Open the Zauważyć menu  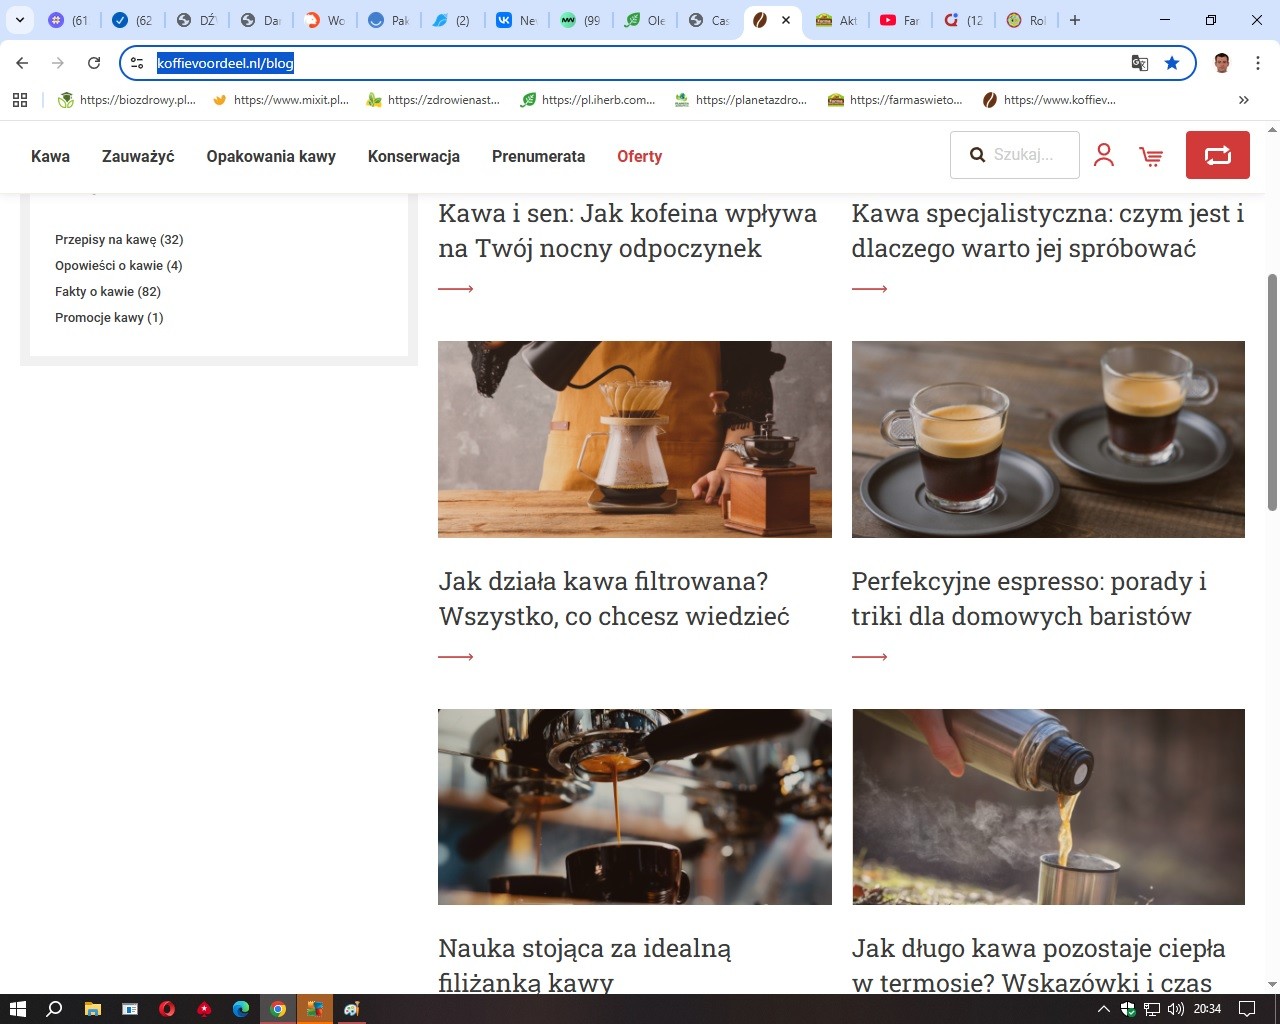138,156
